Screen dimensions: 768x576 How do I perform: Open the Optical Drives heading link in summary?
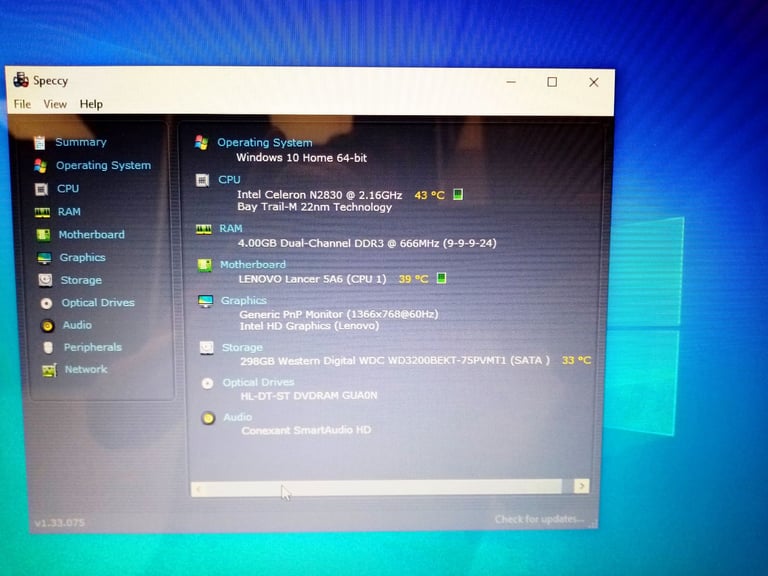point(258,382)
